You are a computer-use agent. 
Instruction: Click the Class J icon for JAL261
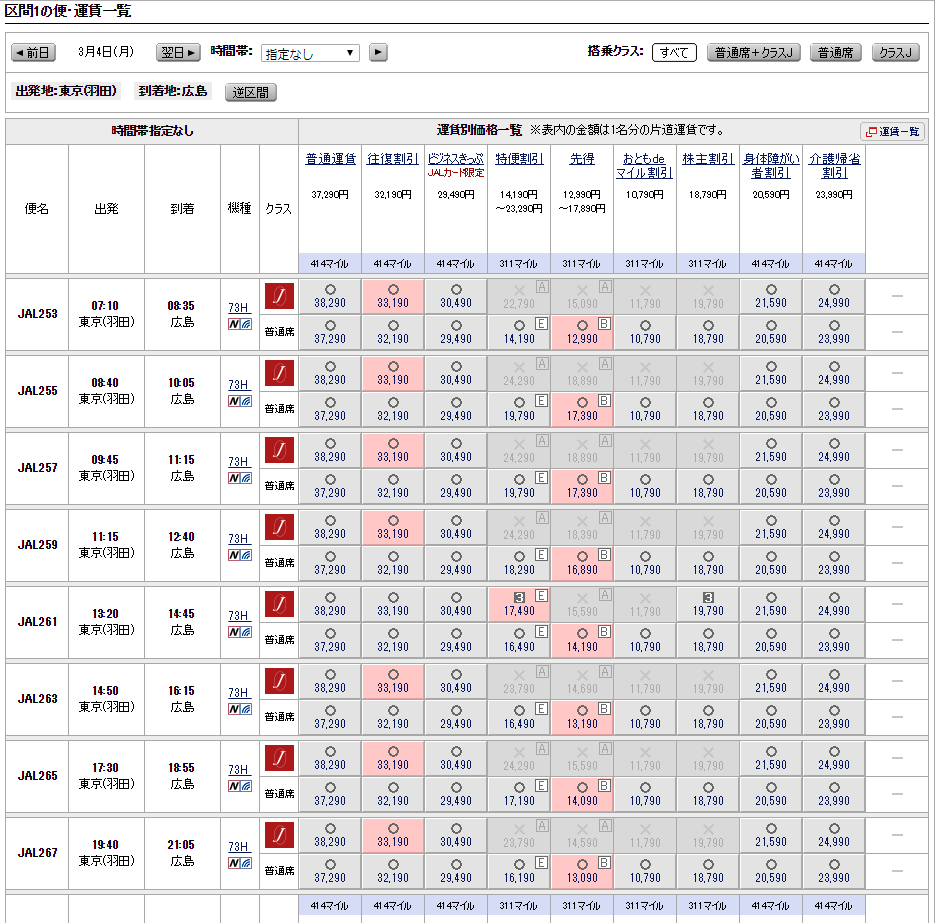tap(279, 604)
